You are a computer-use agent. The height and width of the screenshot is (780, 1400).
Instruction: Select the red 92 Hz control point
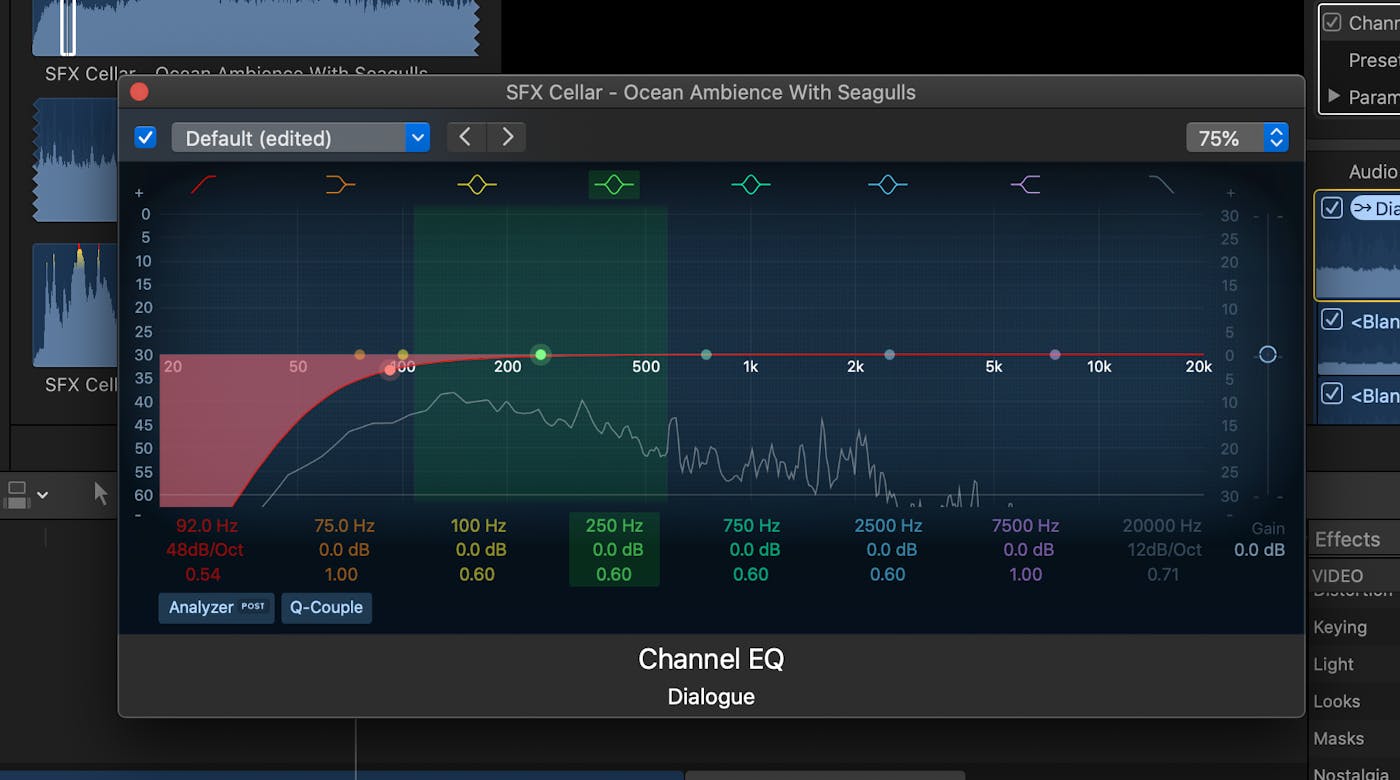pos(390,370)
